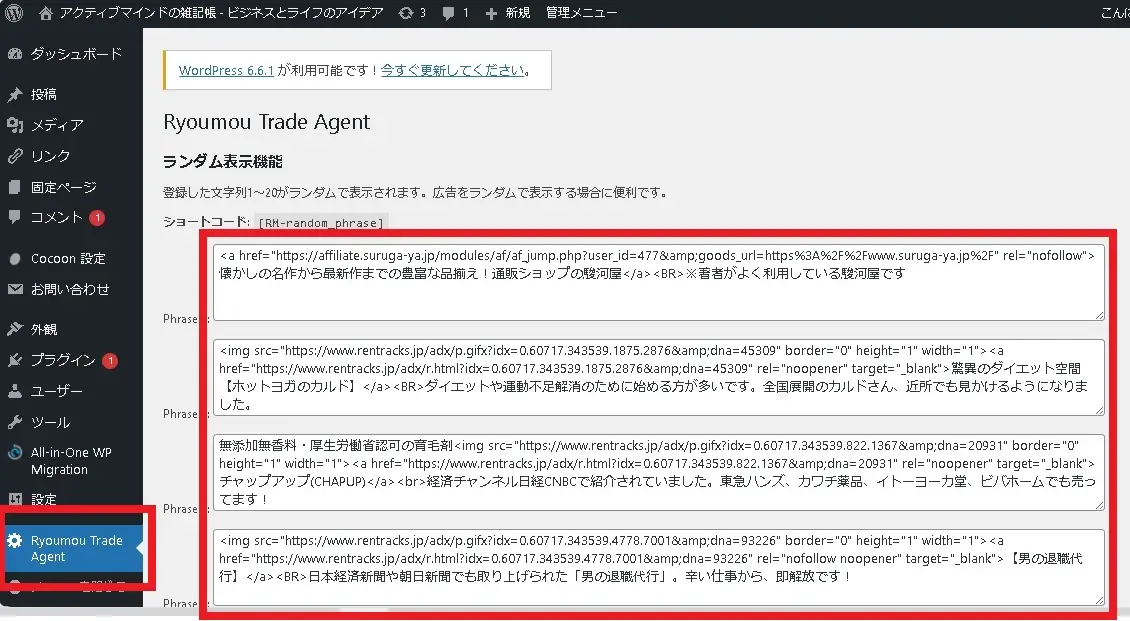Click the All-in-One WP Migration icon
This screenshot has height=621, width=1130.
[x=14, y=453]
